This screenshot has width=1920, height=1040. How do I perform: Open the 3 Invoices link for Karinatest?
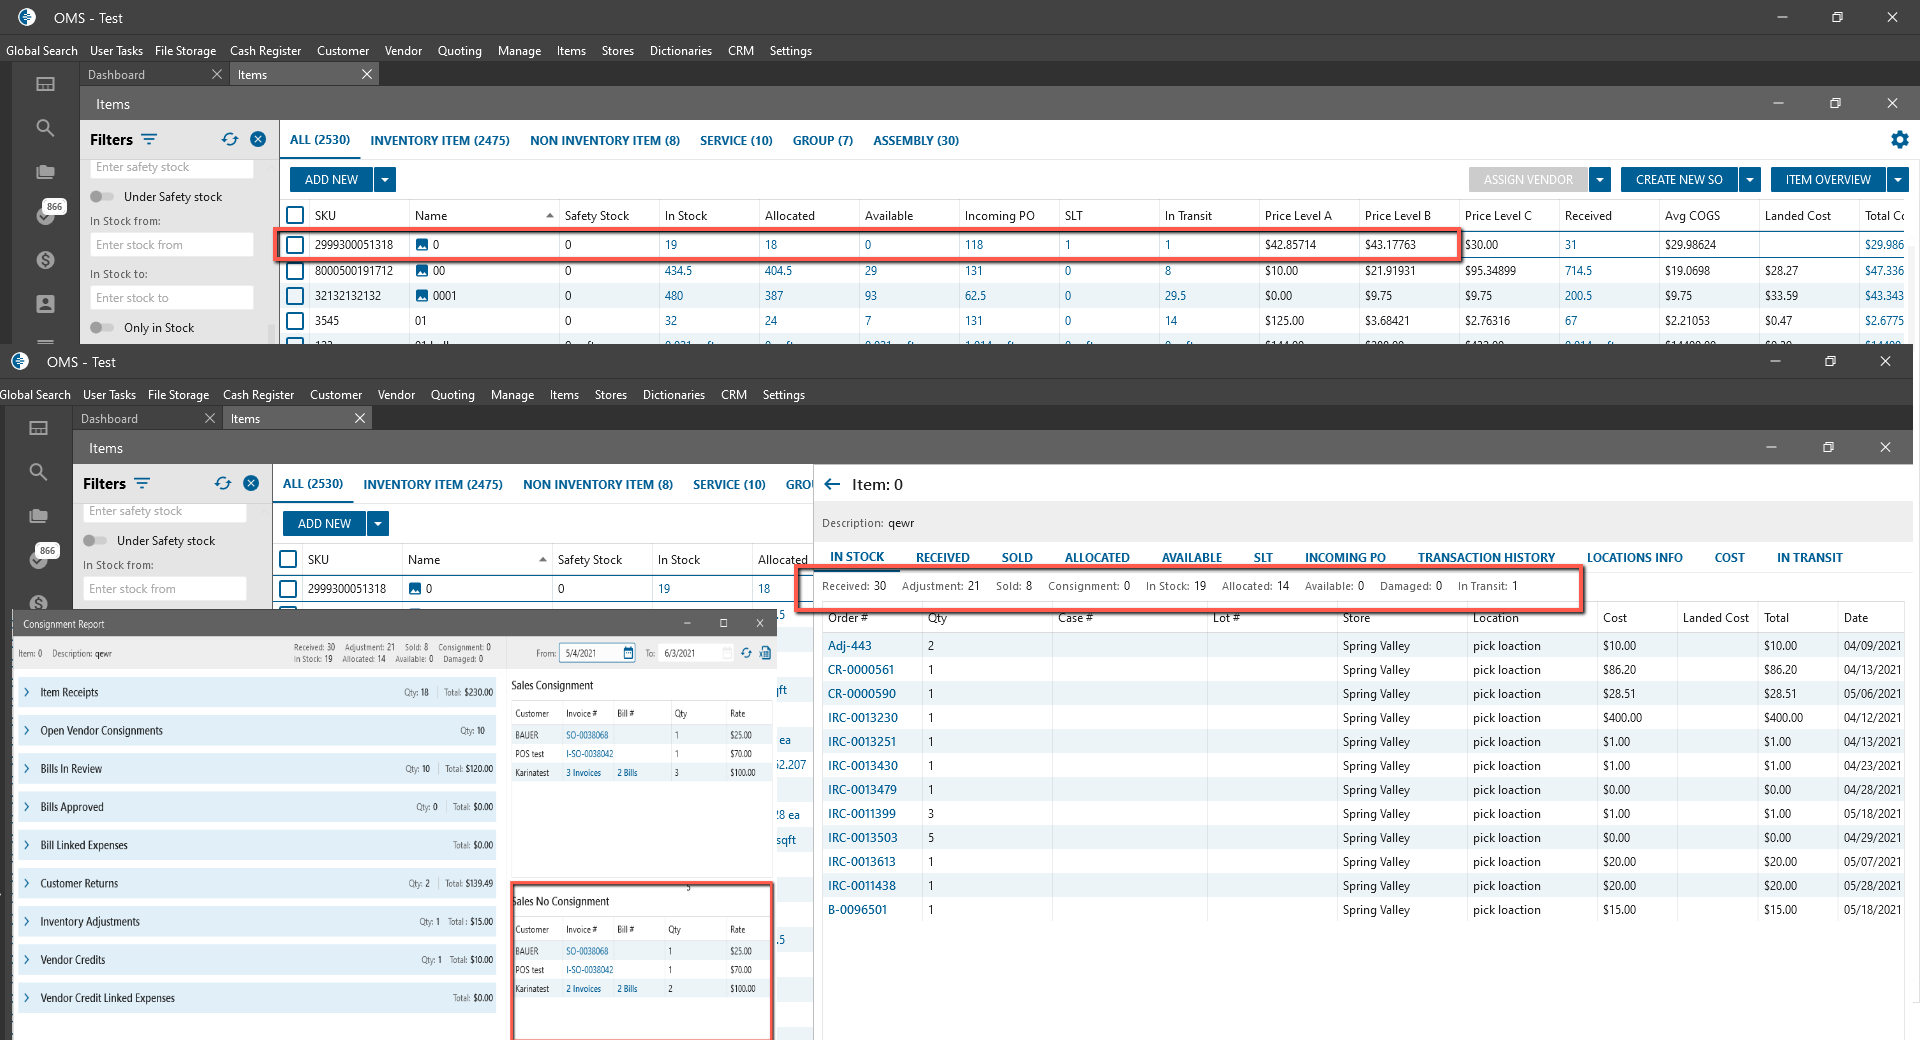[584, 773]
